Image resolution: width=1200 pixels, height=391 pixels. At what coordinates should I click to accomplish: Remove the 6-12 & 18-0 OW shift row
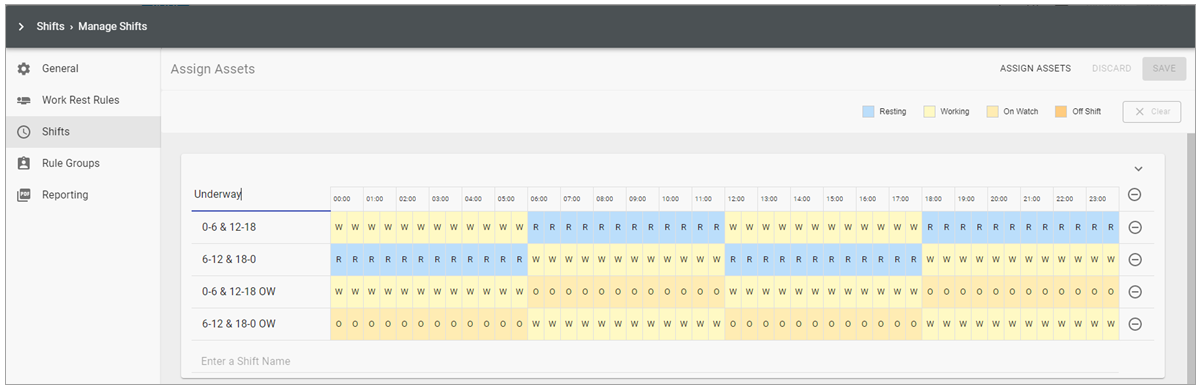(1134, 324)
